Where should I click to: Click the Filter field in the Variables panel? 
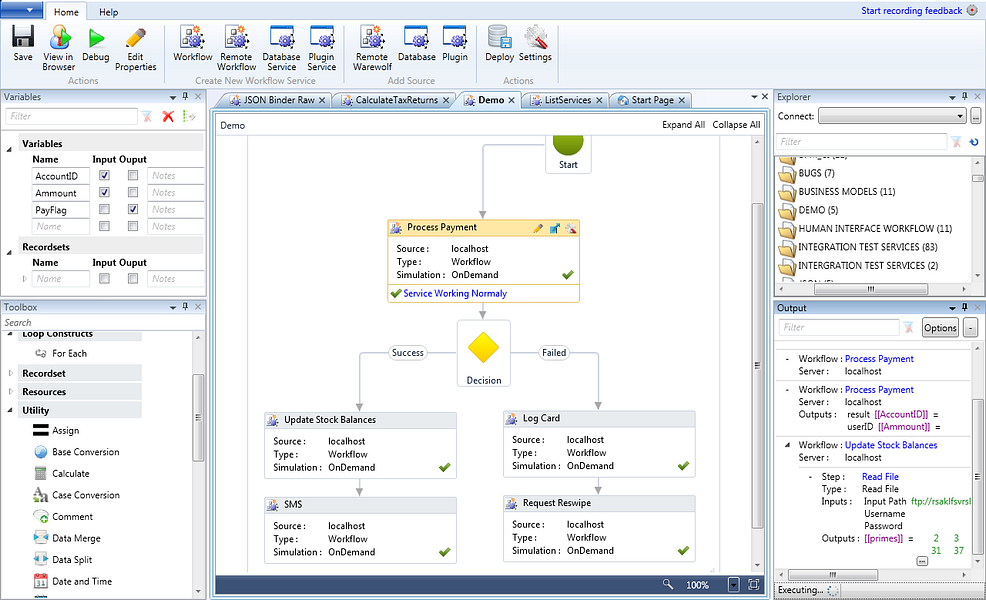click(70, 117)
